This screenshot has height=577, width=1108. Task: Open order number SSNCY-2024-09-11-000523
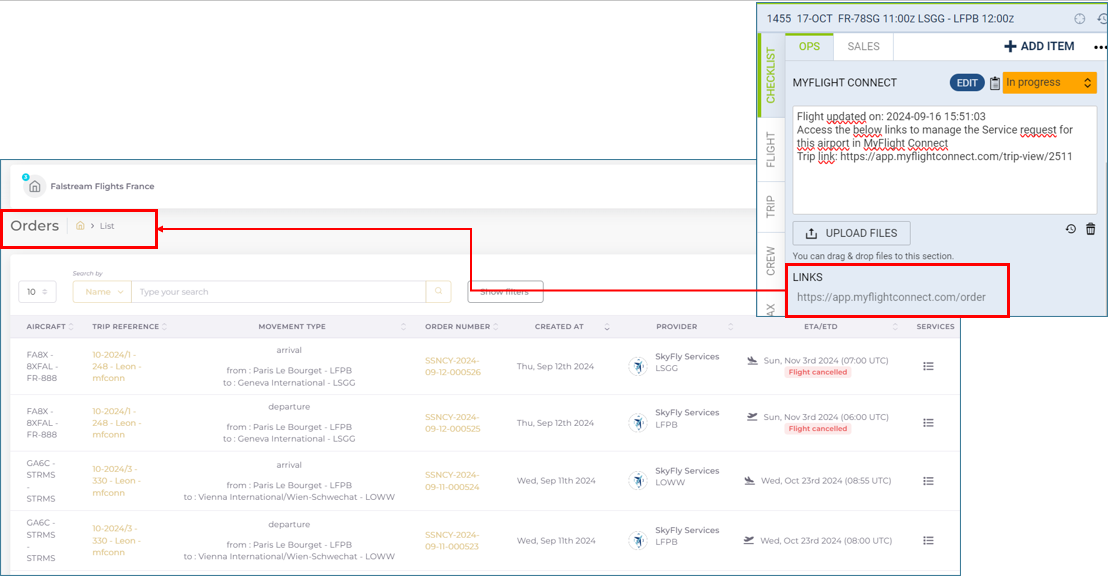pos(452,540)
